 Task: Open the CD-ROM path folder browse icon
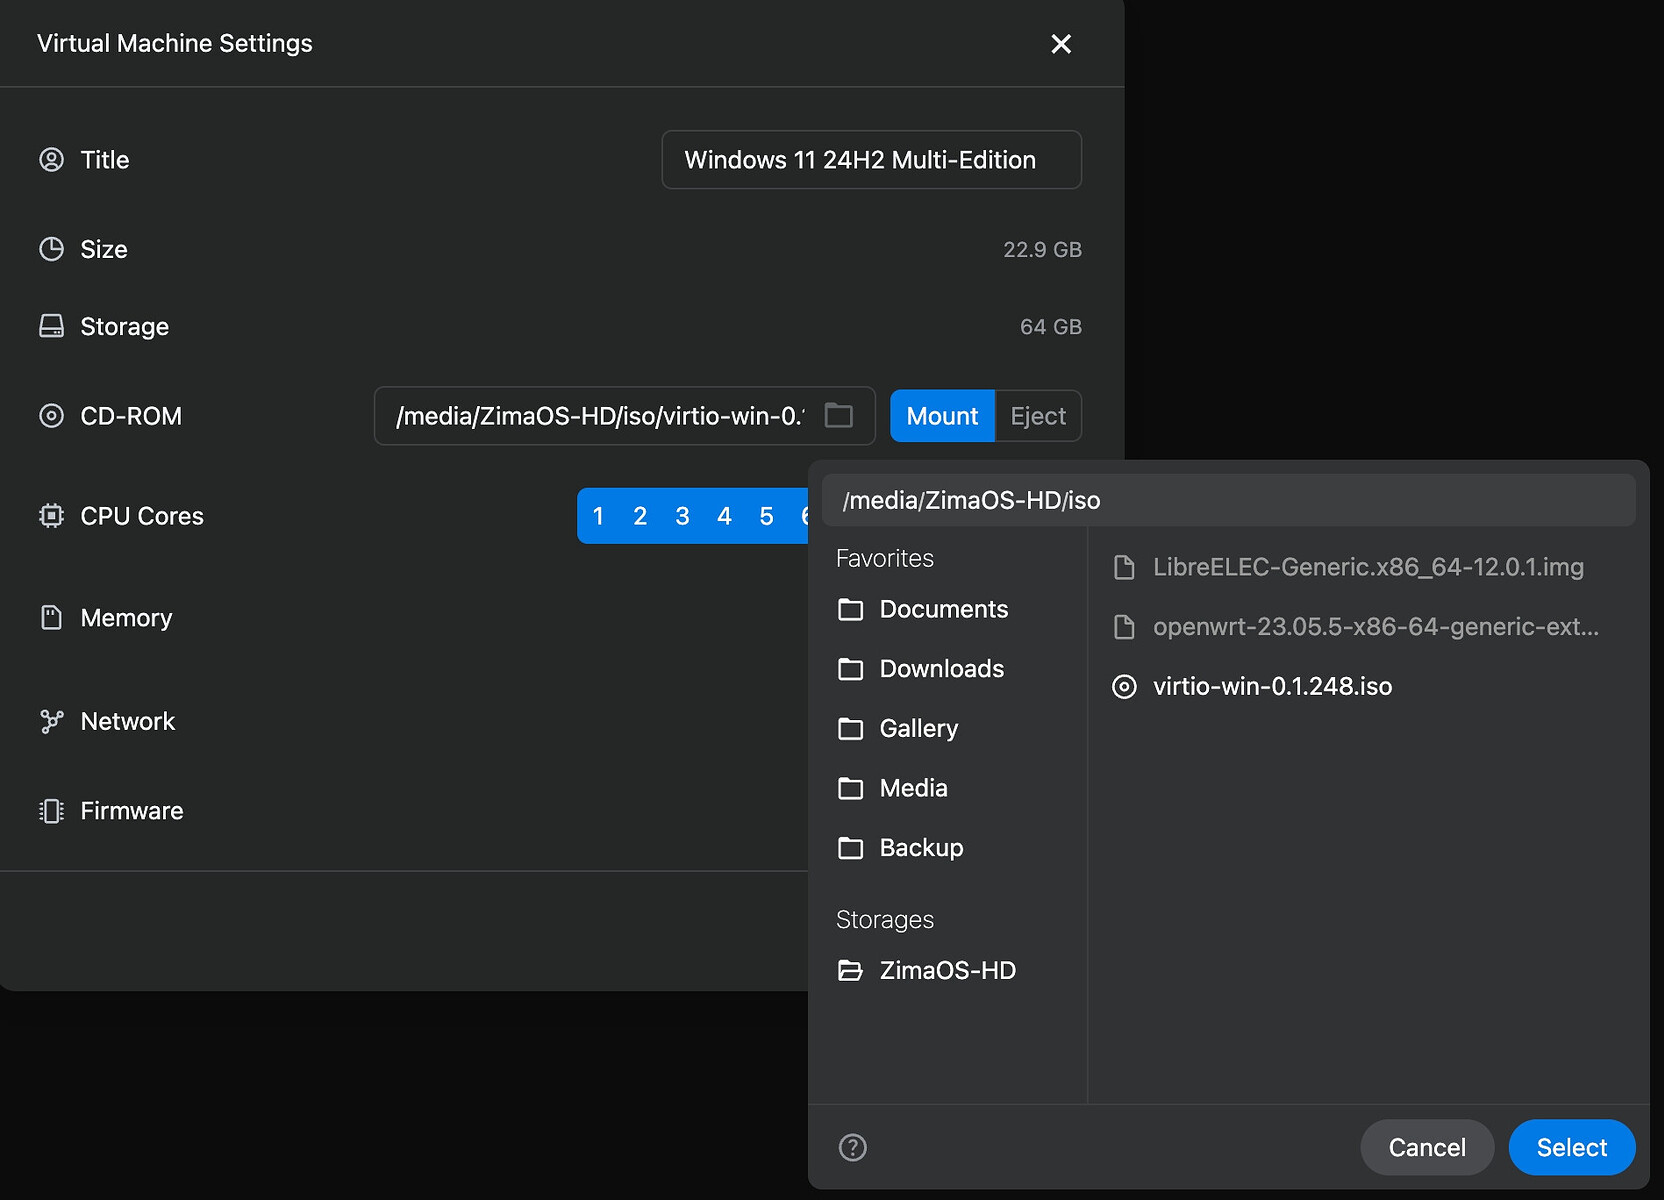tap(838, 415)
